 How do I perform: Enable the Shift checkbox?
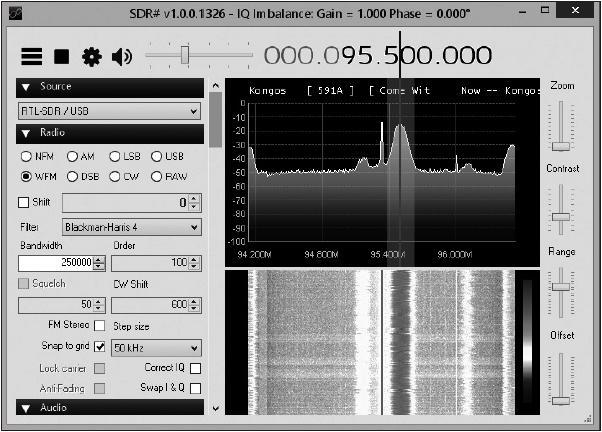coord(25,203)
